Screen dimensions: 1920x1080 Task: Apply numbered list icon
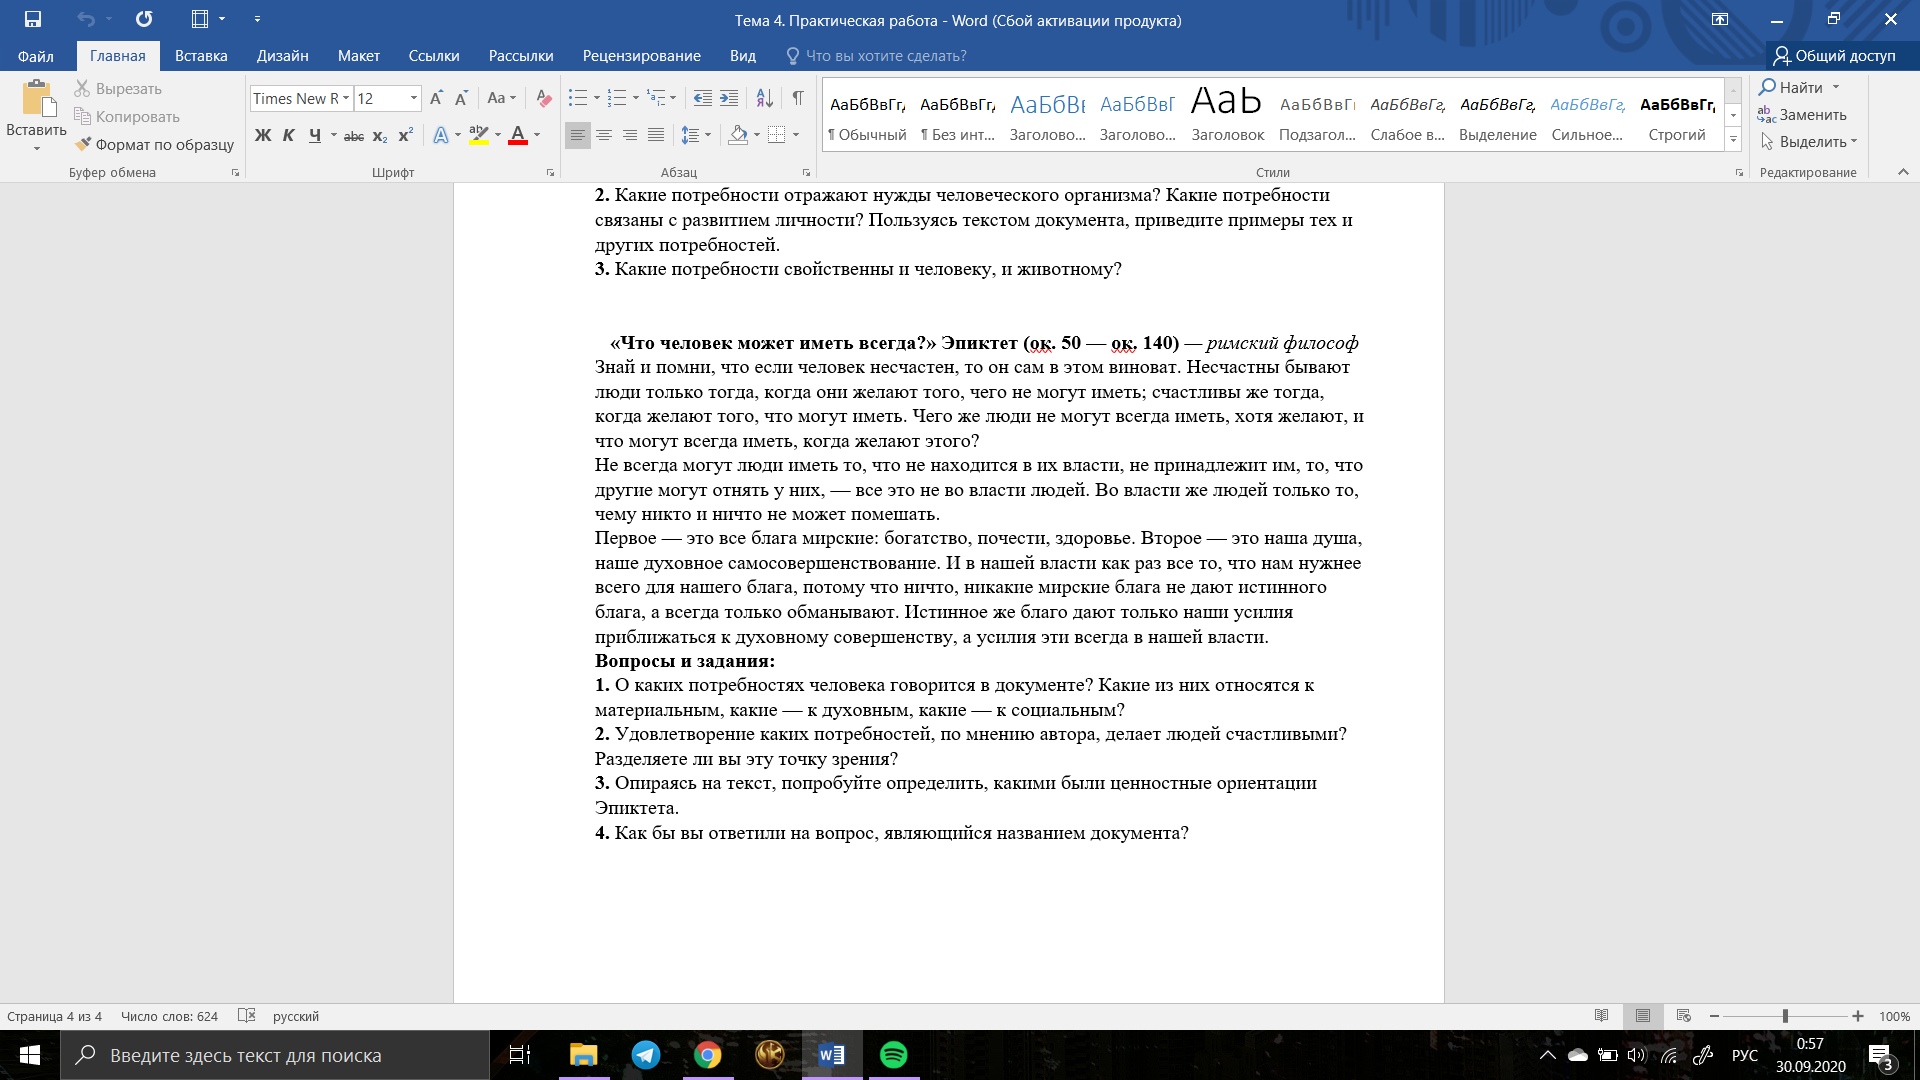pyautogui.click(x=617, y=98)
